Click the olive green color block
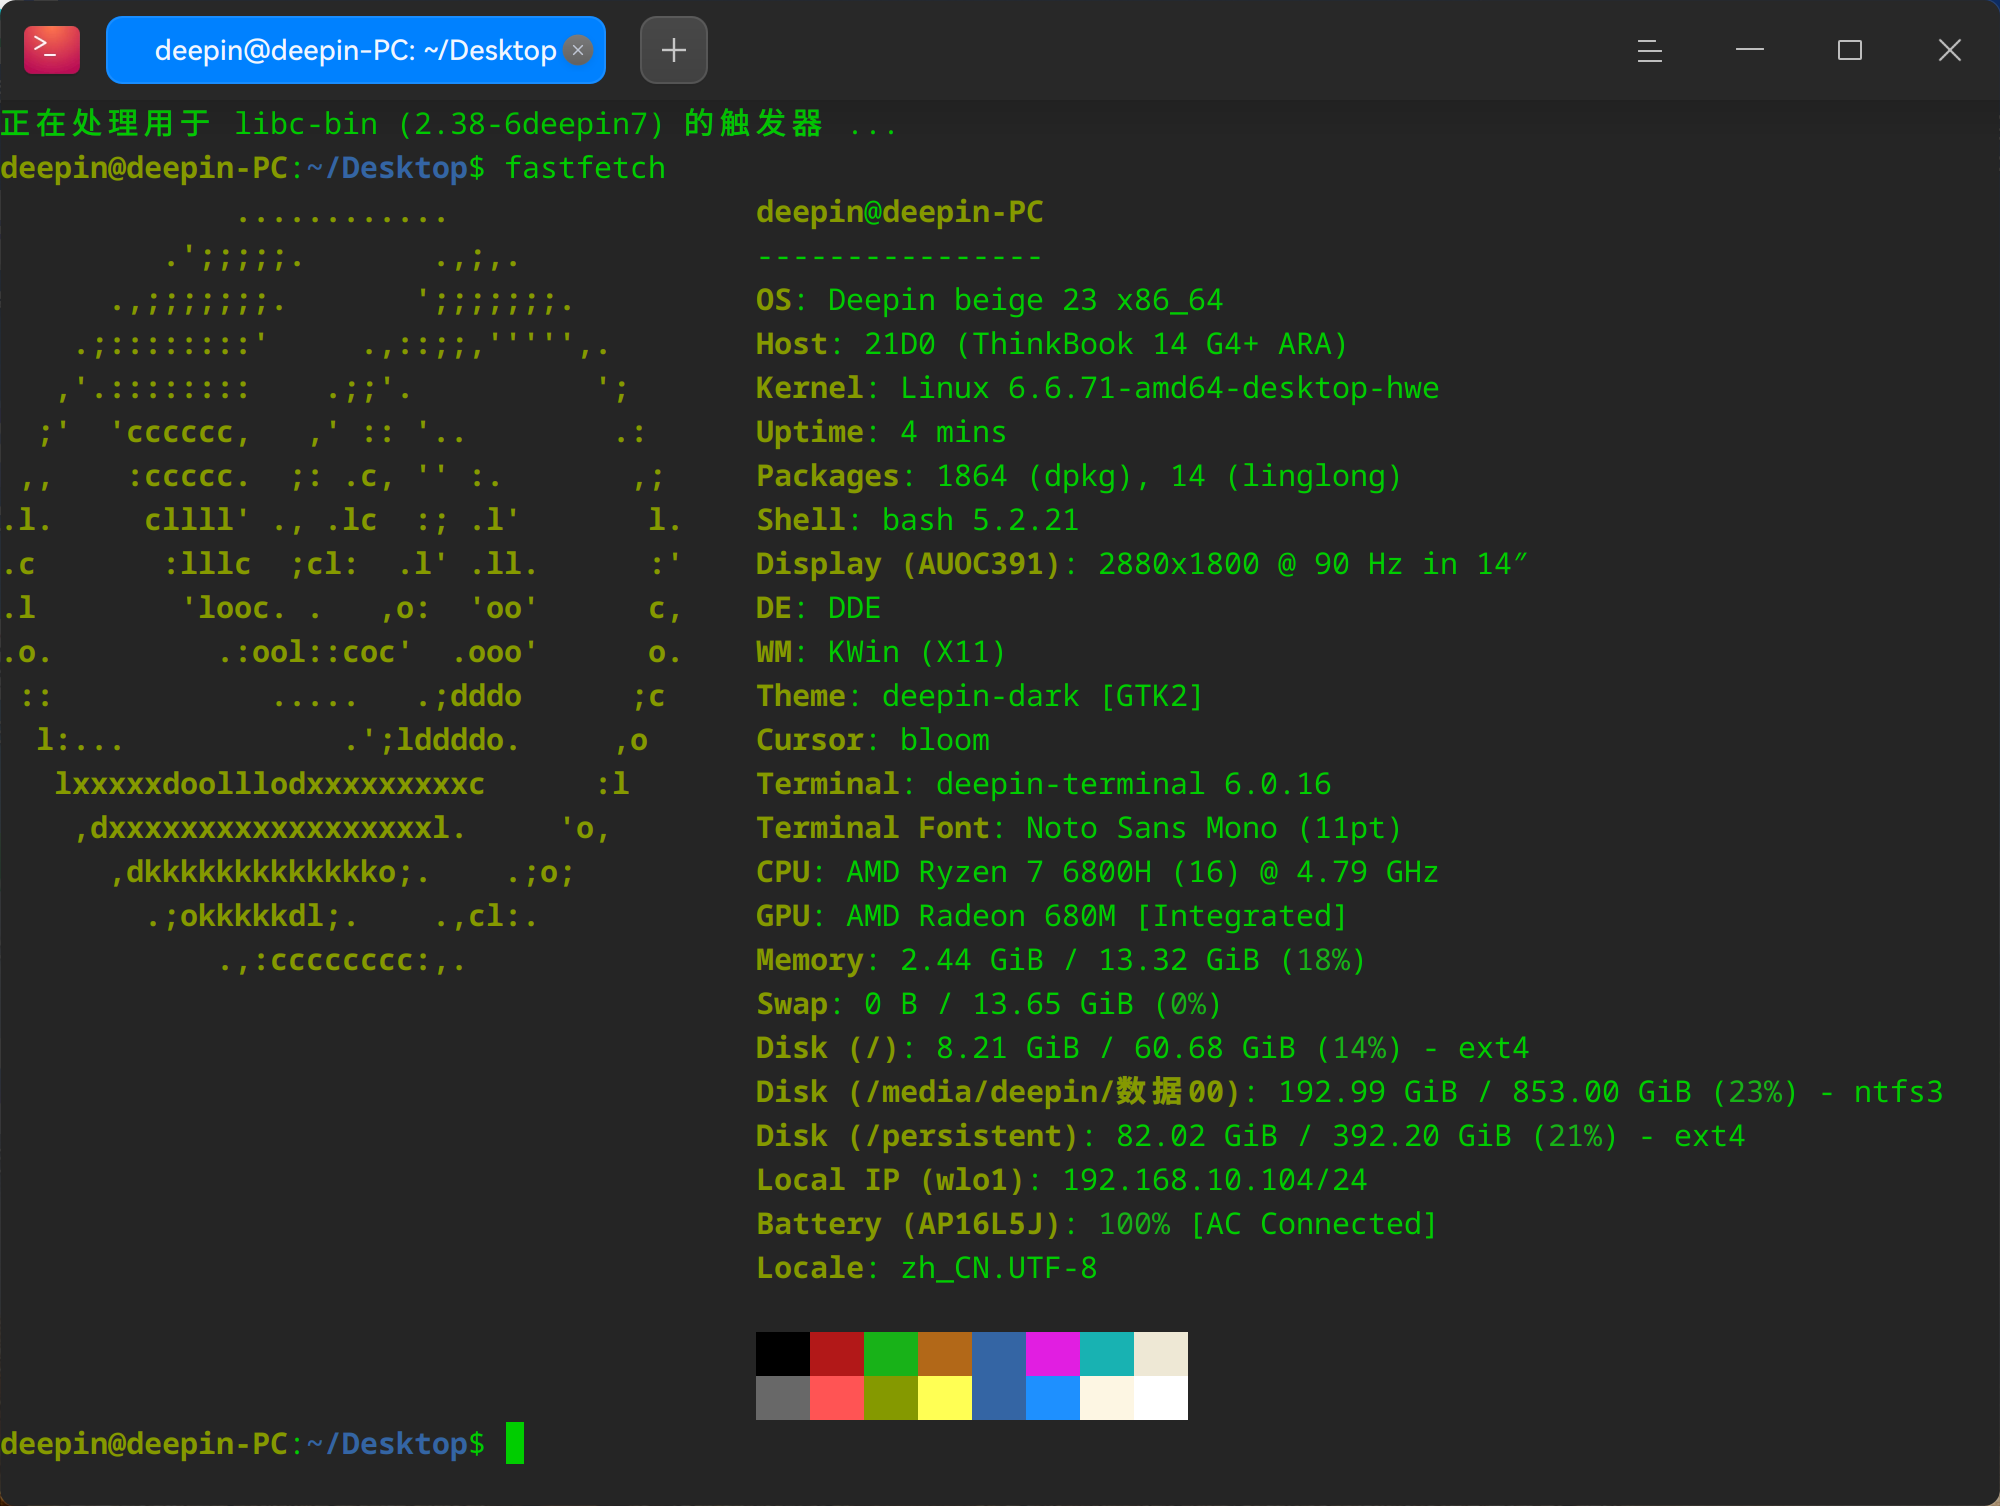 [891, 1398]
